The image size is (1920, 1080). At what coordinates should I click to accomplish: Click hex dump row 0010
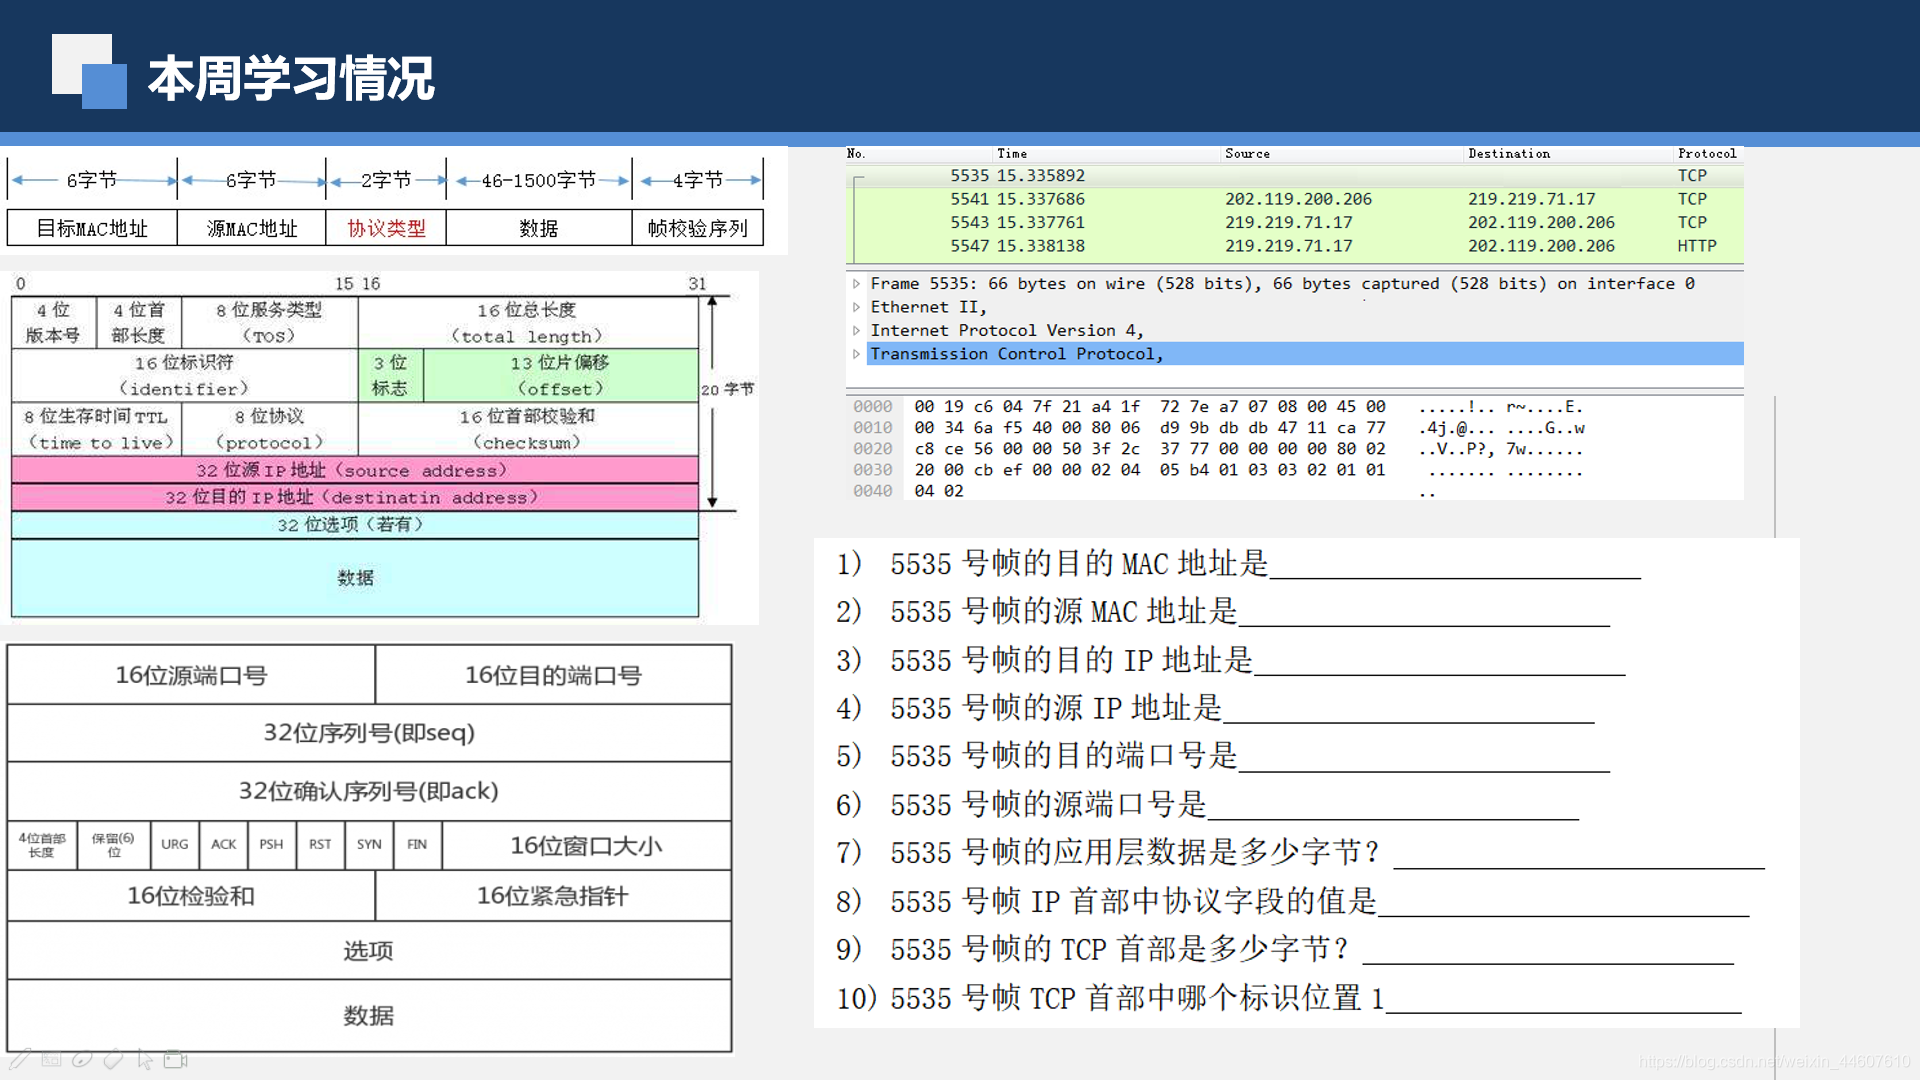click(1220, 428)
